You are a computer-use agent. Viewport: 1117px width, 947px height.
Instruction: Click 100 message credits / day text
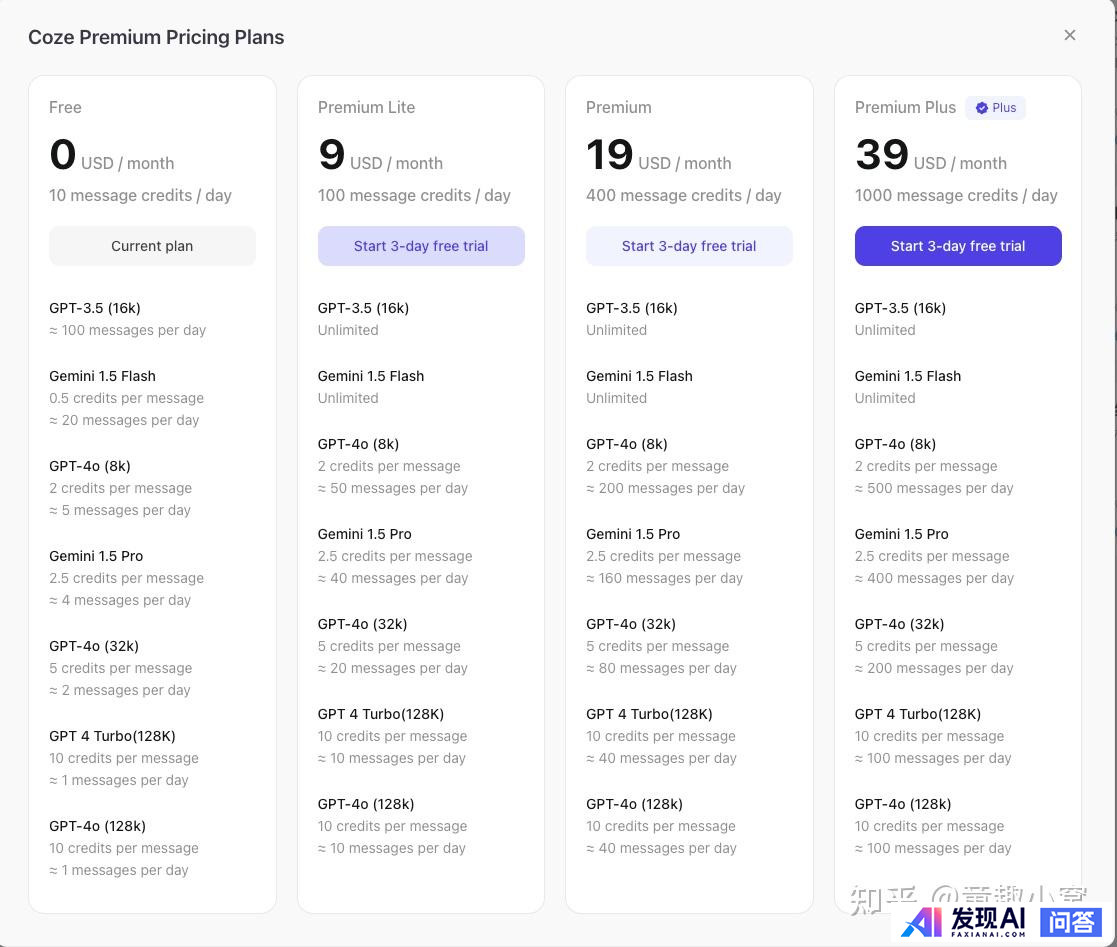coord(414,195)
